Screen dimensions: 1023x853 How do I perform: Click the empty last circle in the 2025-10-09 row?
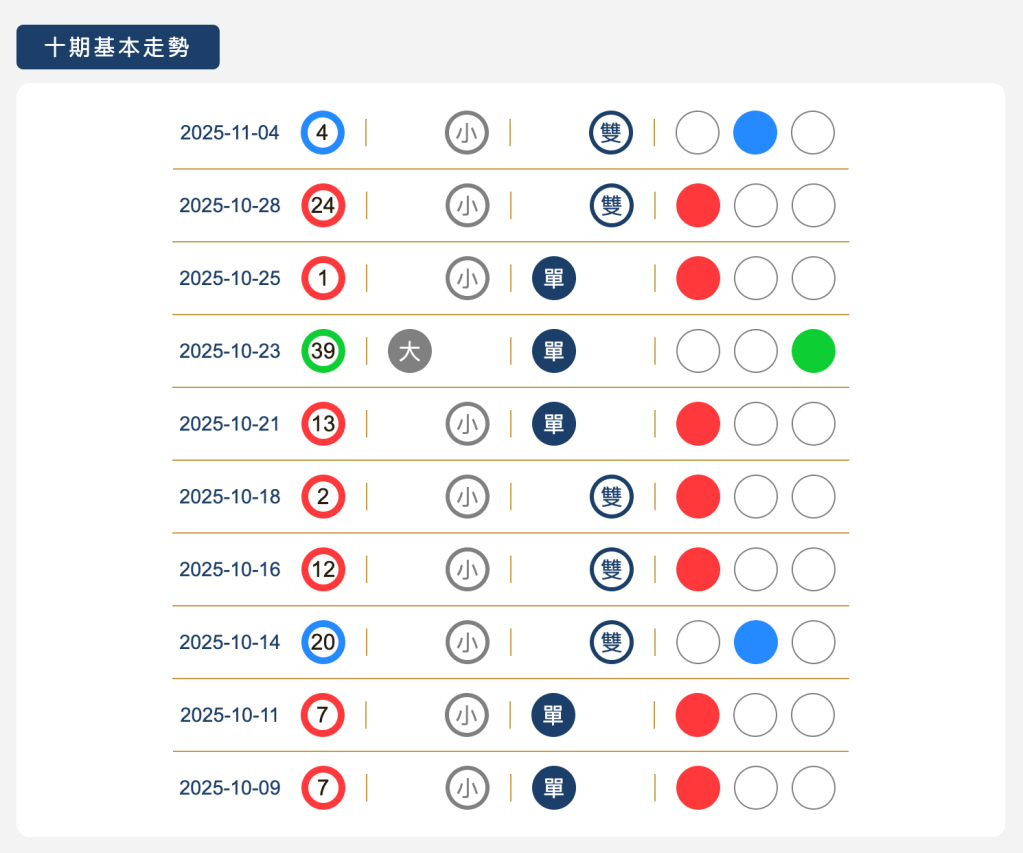point(813,787)
